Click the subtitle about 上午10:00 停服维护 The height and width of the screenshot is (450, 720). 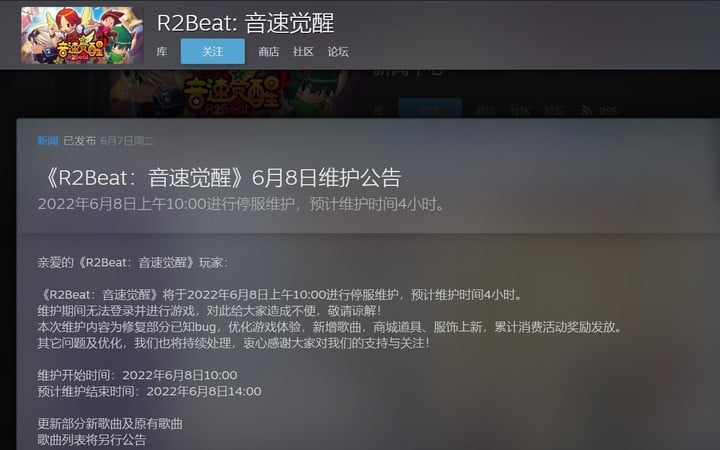tap(242, 204)
